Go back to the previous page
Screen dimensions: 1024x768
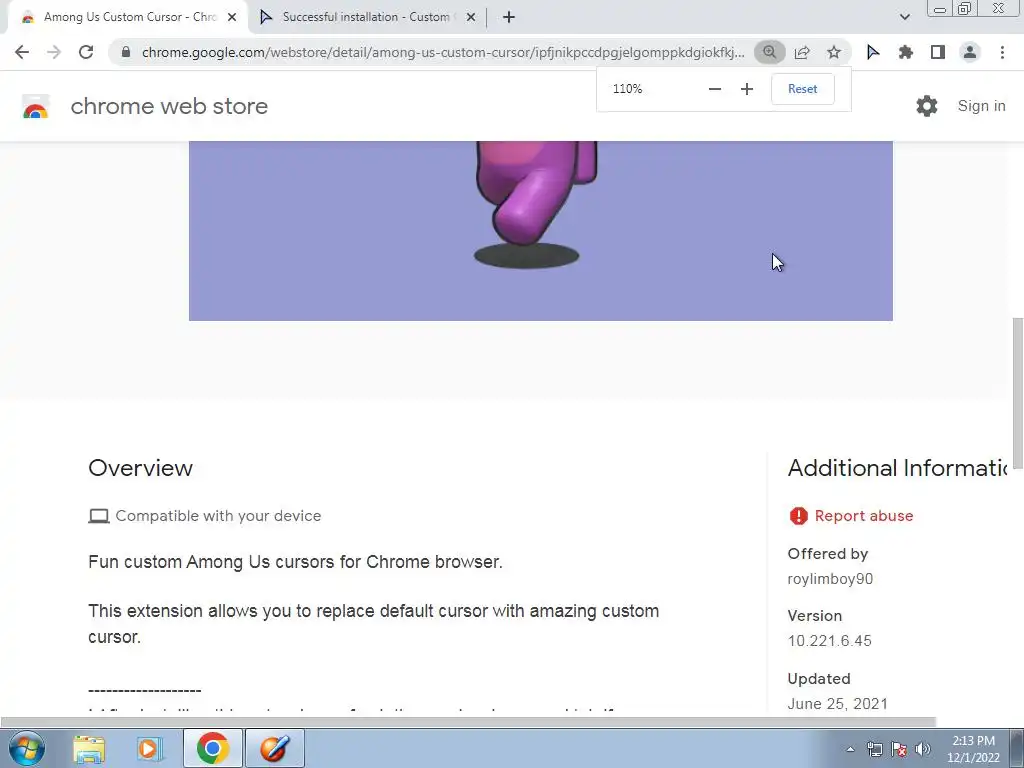click(22, 52)
